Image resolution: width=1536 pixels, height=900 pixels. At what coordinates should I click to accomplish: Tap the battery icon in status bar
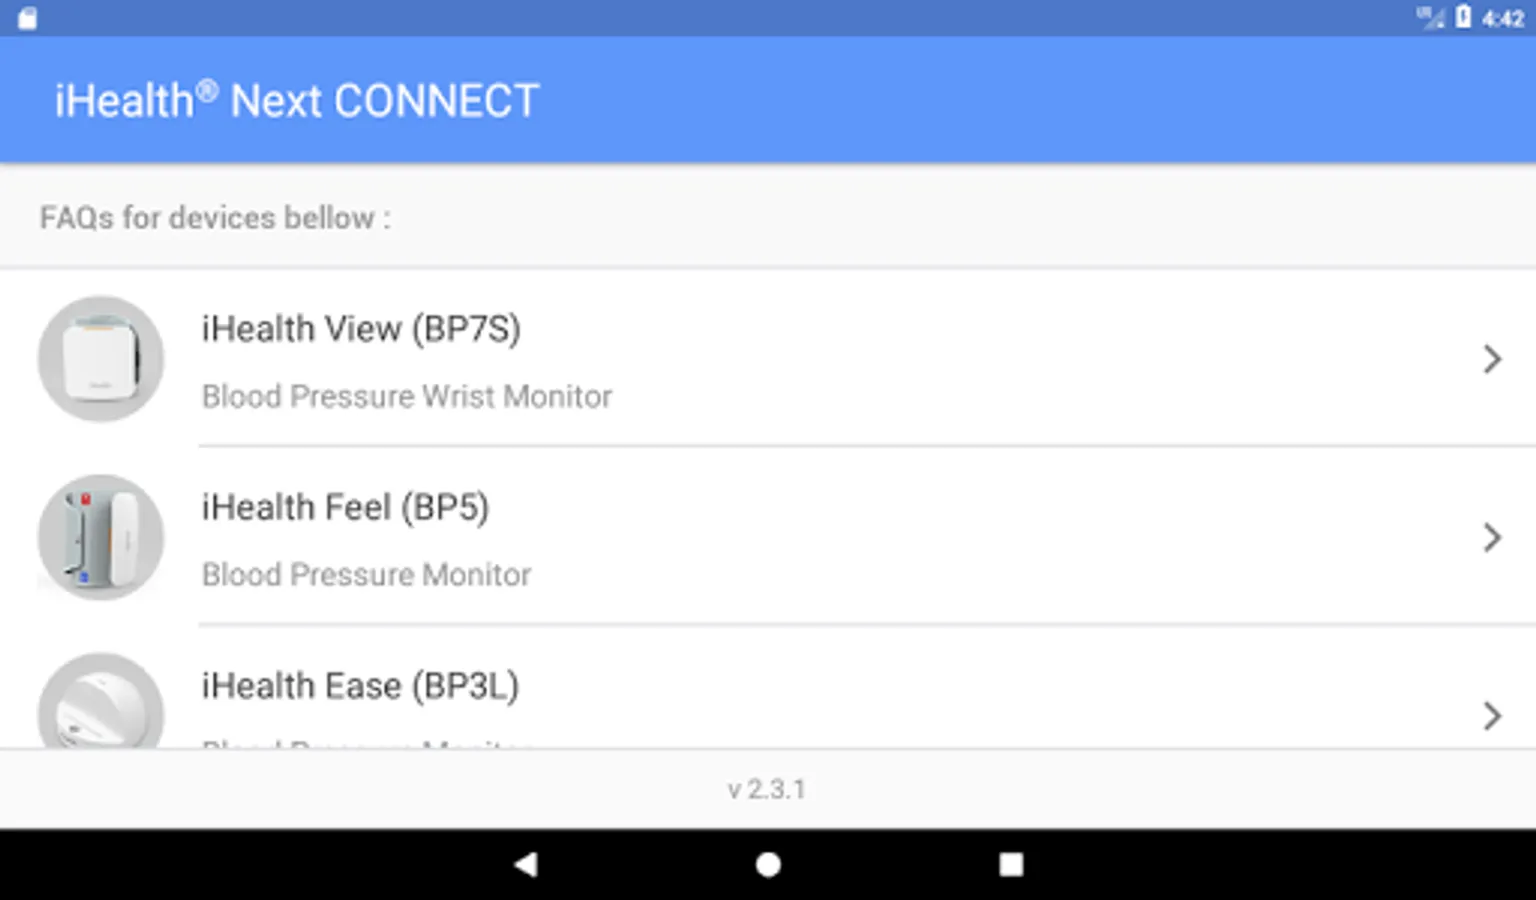tap(1463, 17)
